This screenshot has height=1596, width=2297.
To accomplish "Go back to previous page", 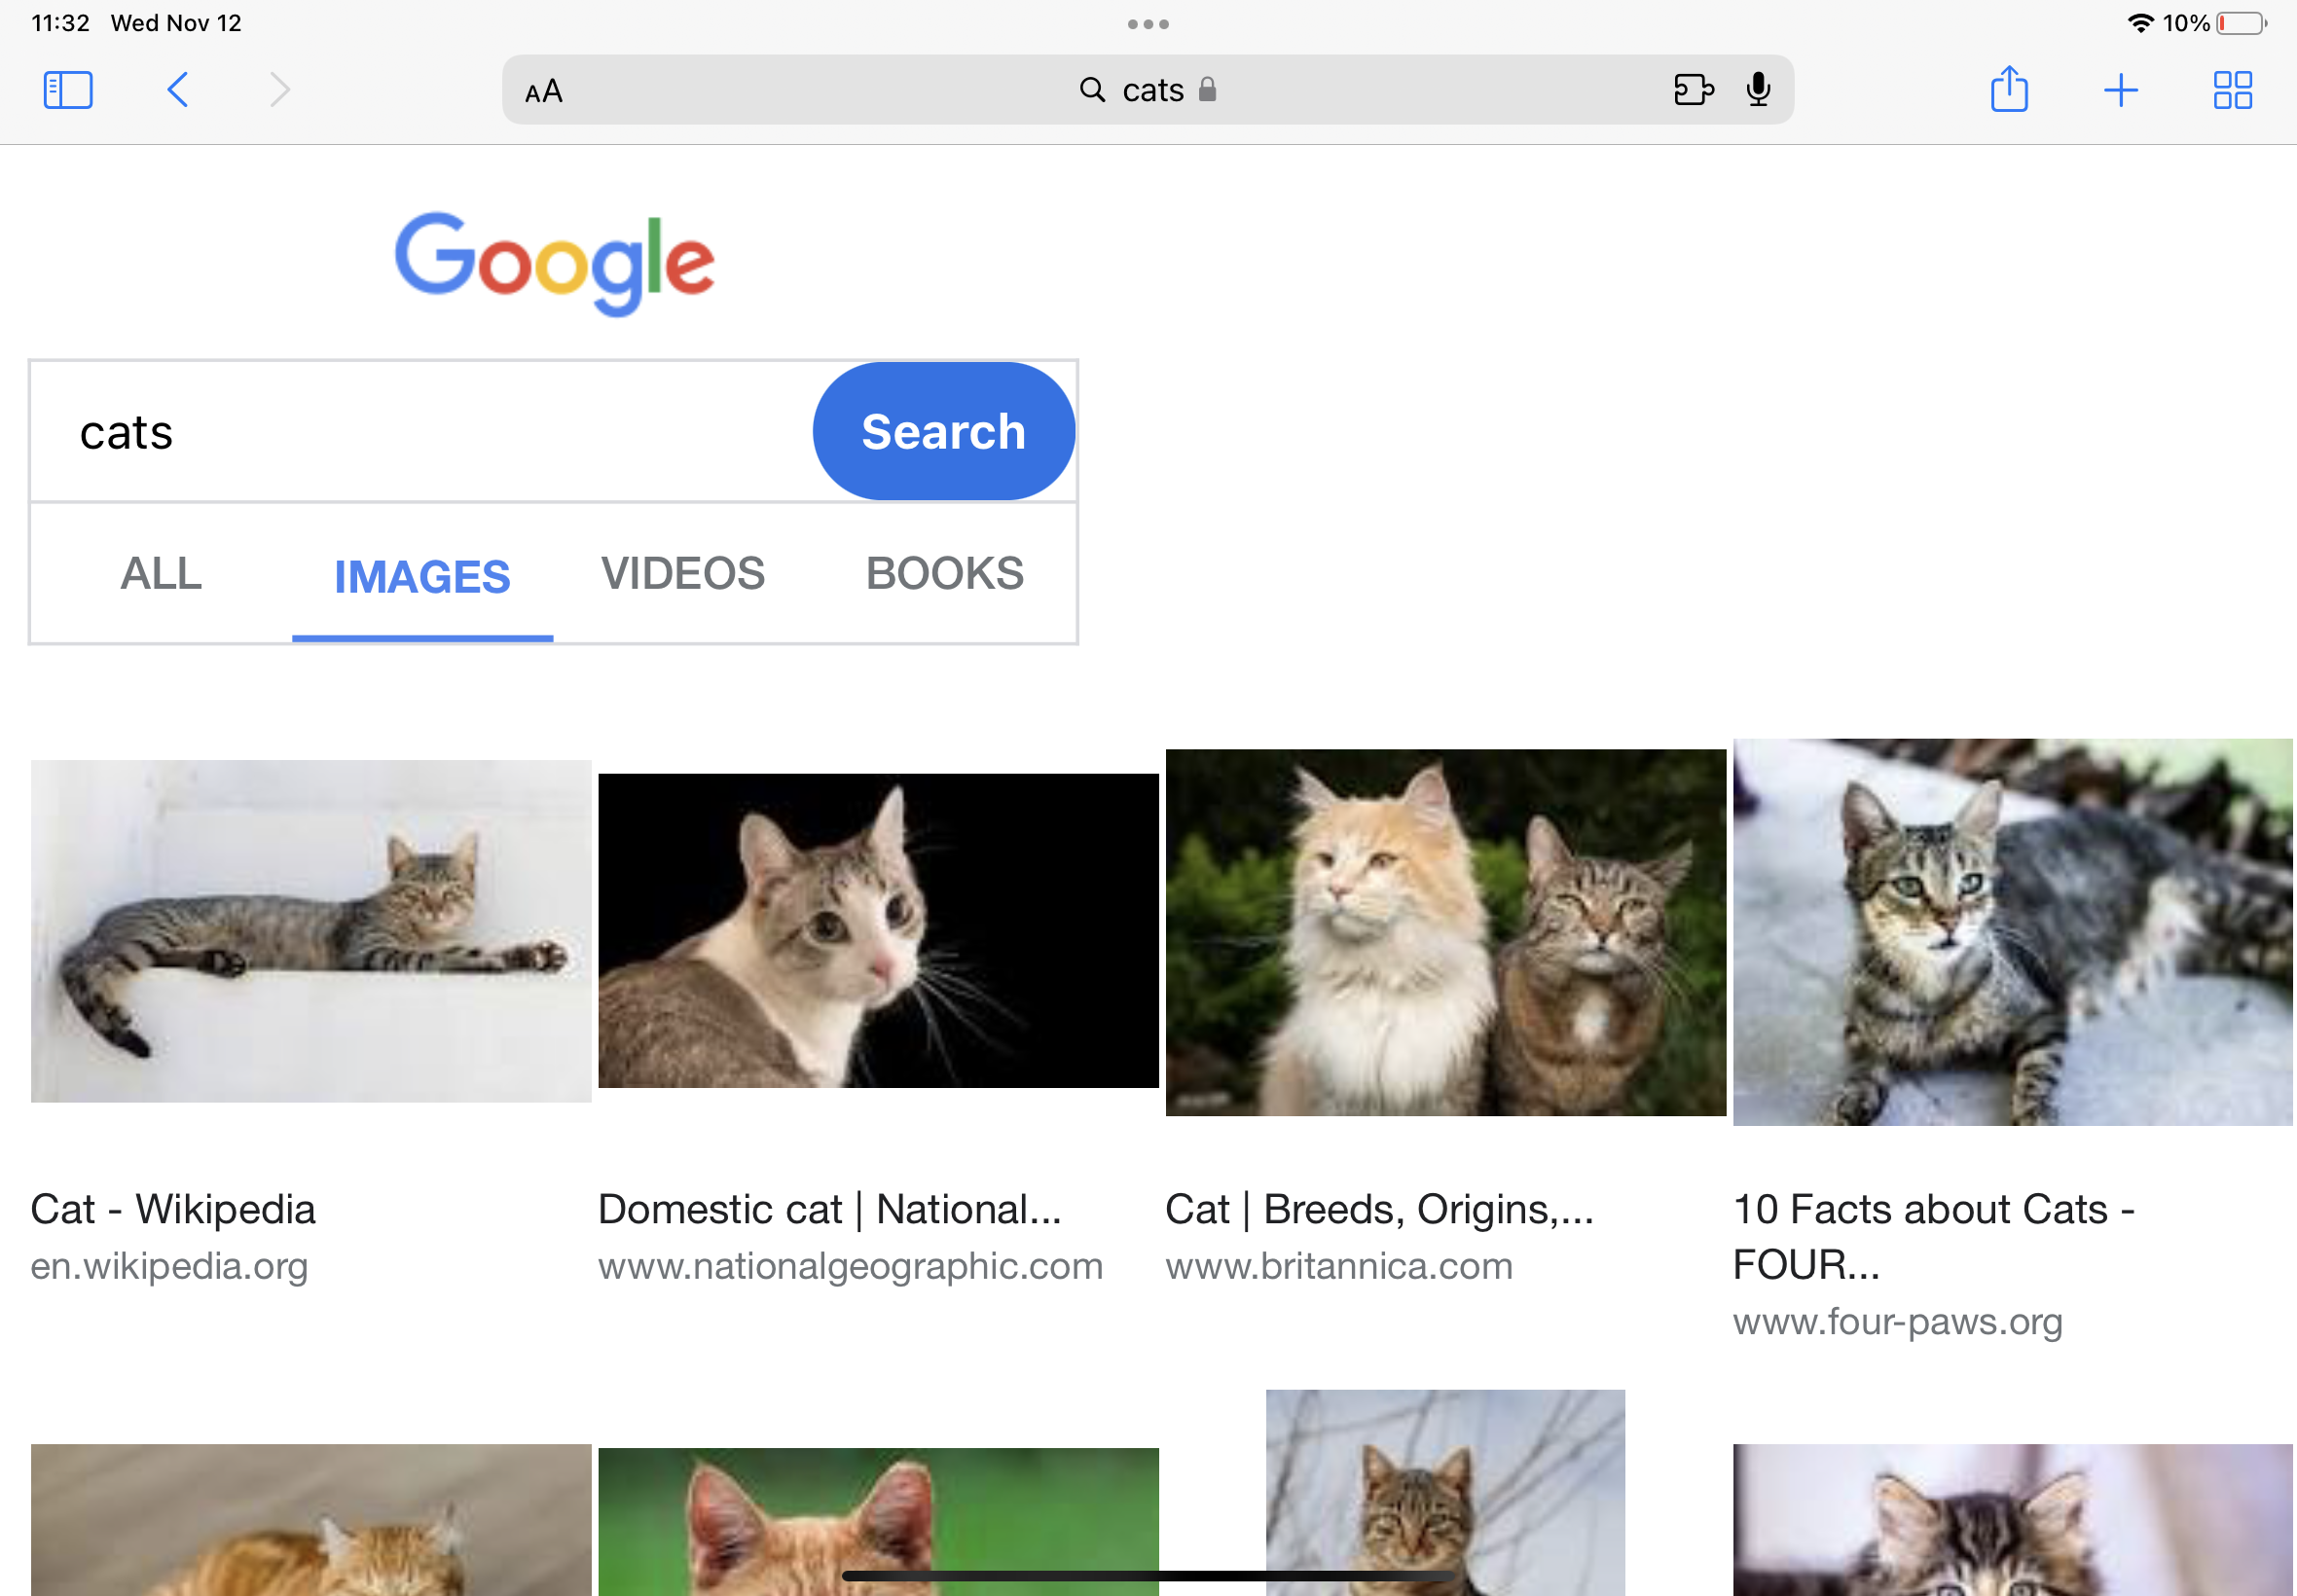I will (178, 90).
